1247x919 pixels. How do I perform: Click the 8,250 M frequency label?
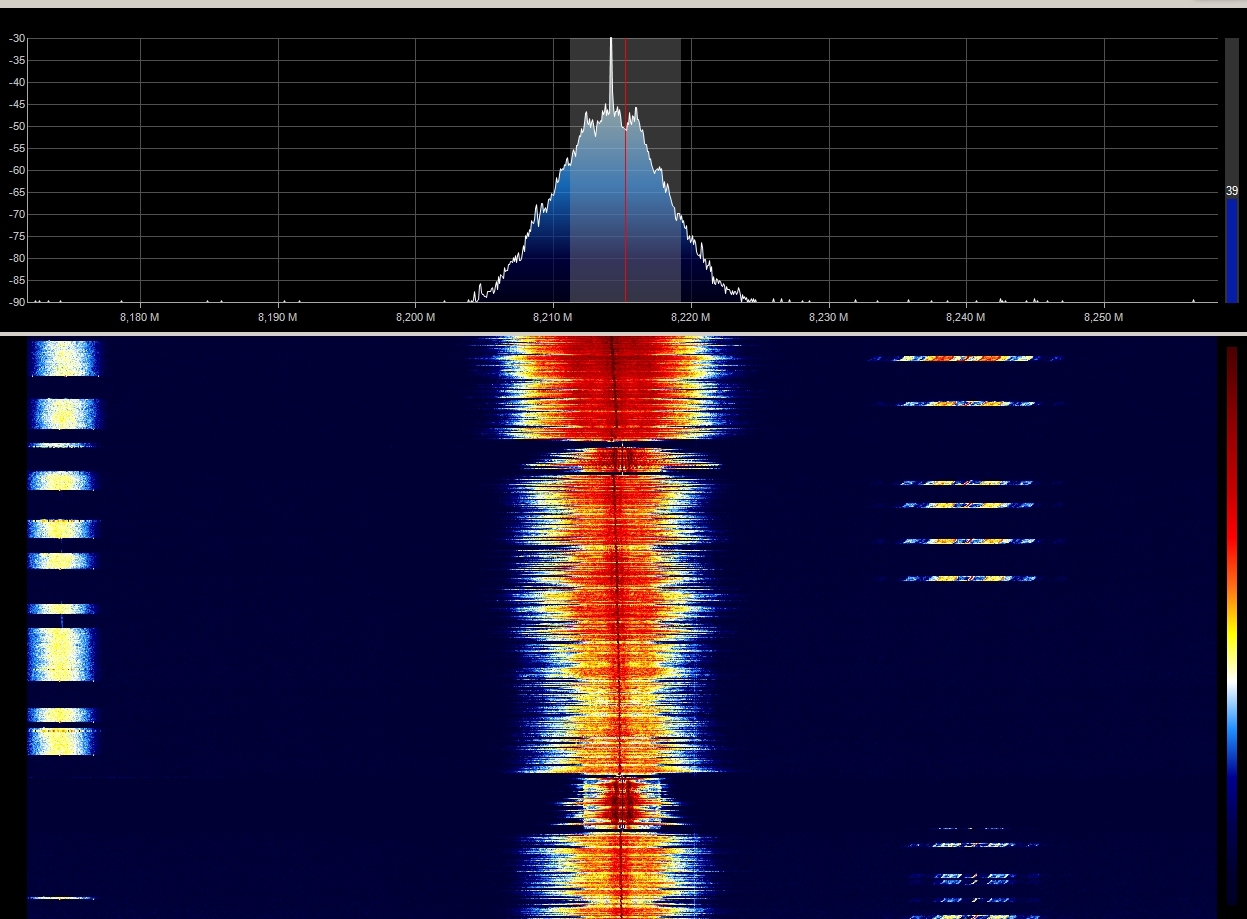point(1103,318)
